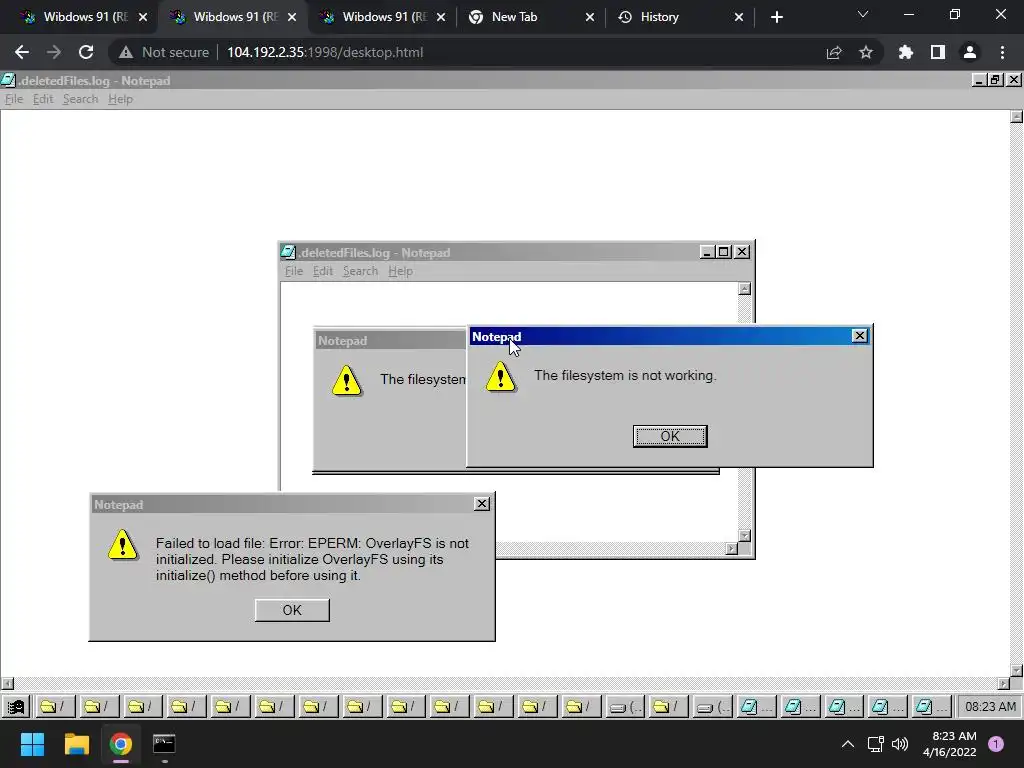Click scroll-right arrow of the maximized Notepad
The width and height of the screenshot is (1024, 768).
click(x=1004, y=684)
